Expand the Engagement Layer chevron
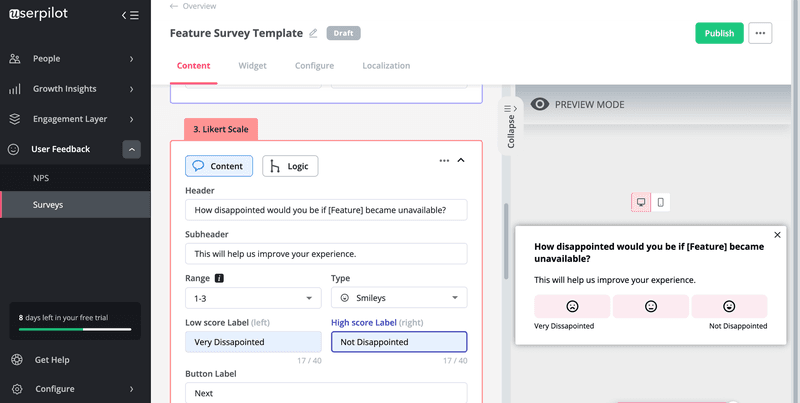The width and height of the screenshot is (800, 403). (x=132, y=119)
